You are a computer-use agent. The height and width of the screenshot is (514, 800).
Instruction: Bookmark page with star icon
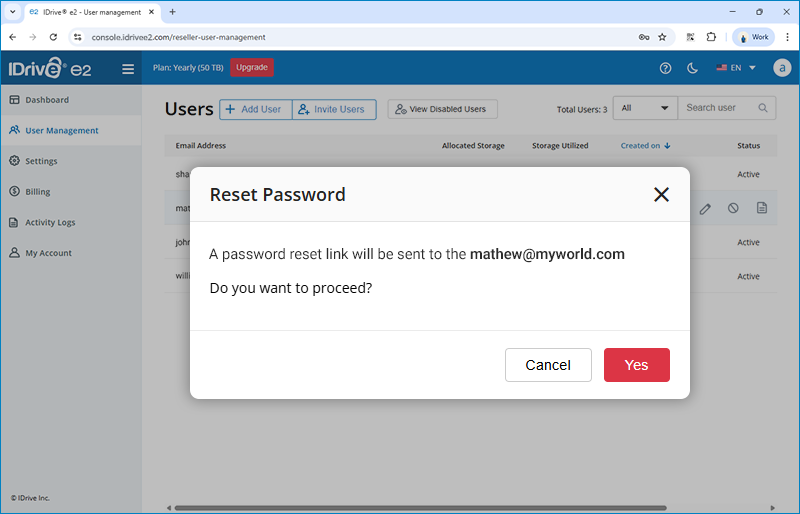coord(662,37)
